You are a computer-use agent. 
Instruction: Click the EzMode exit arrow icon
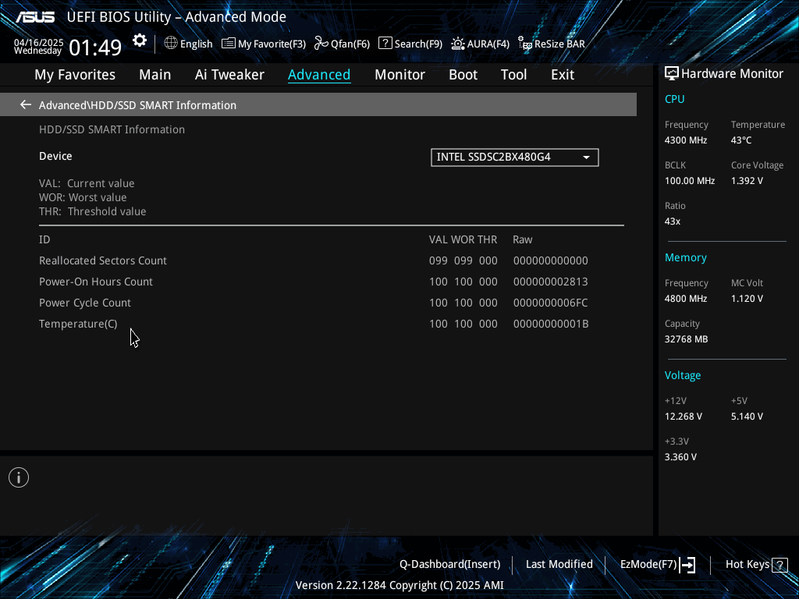pos(687,564)
